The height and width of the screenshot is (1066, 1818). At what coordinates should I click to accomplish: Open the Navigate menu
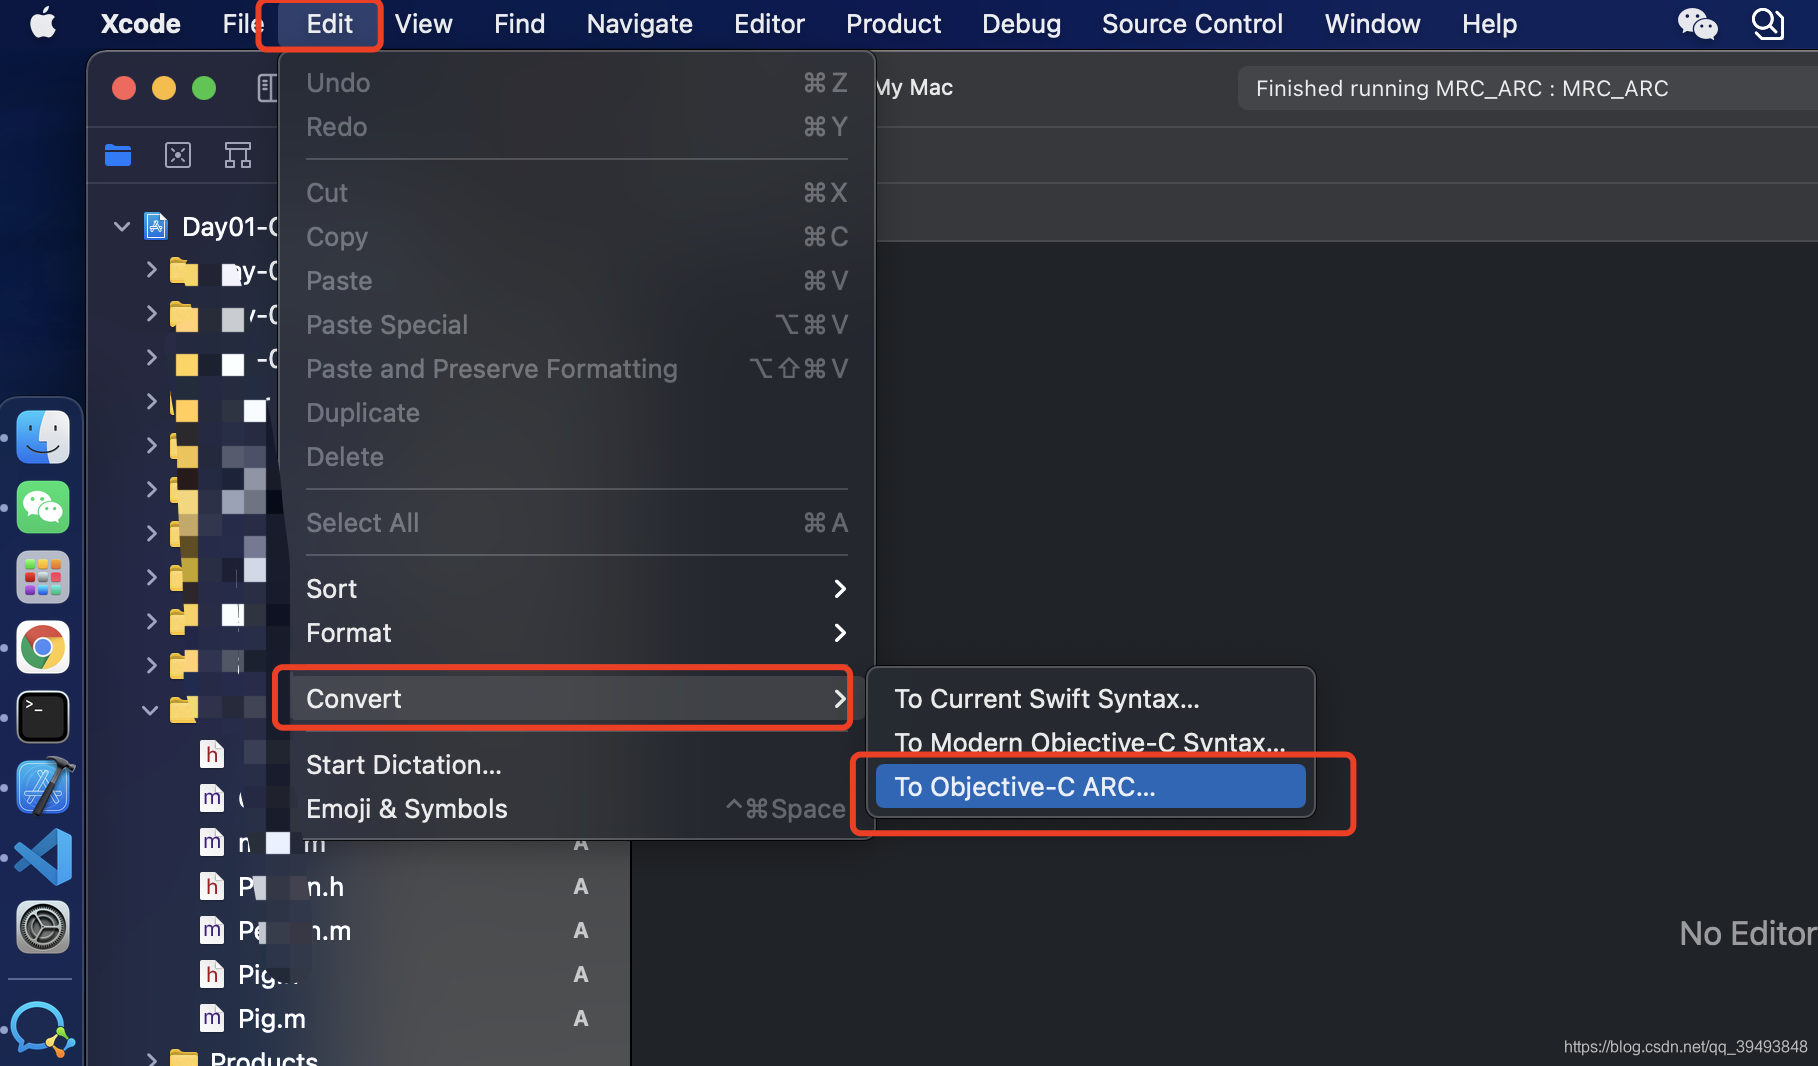(639, 24)
